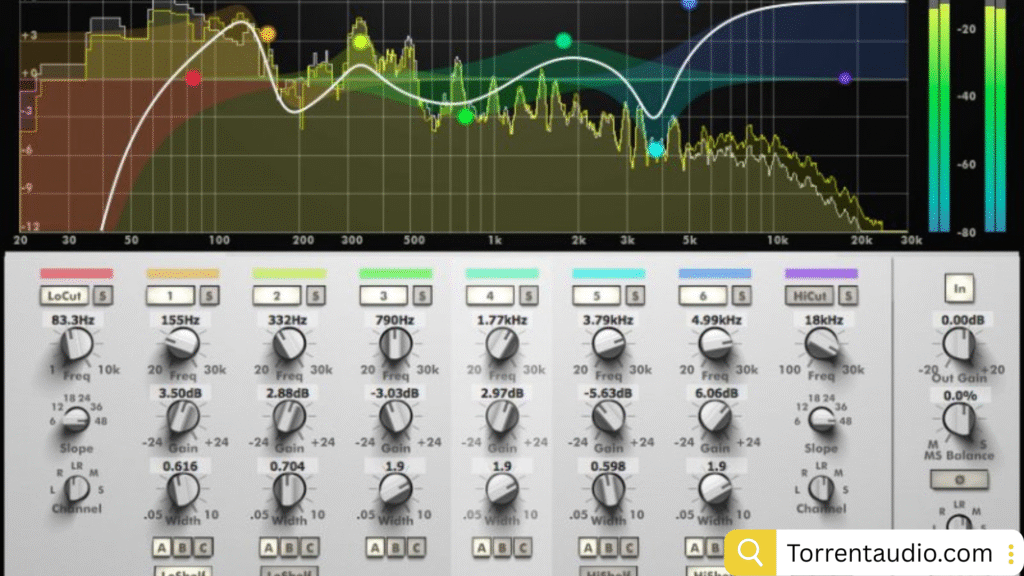Viewport: 1024px width, 576px height.
Task: Click the 3.50dB gain value field
Action: (182, 395)
